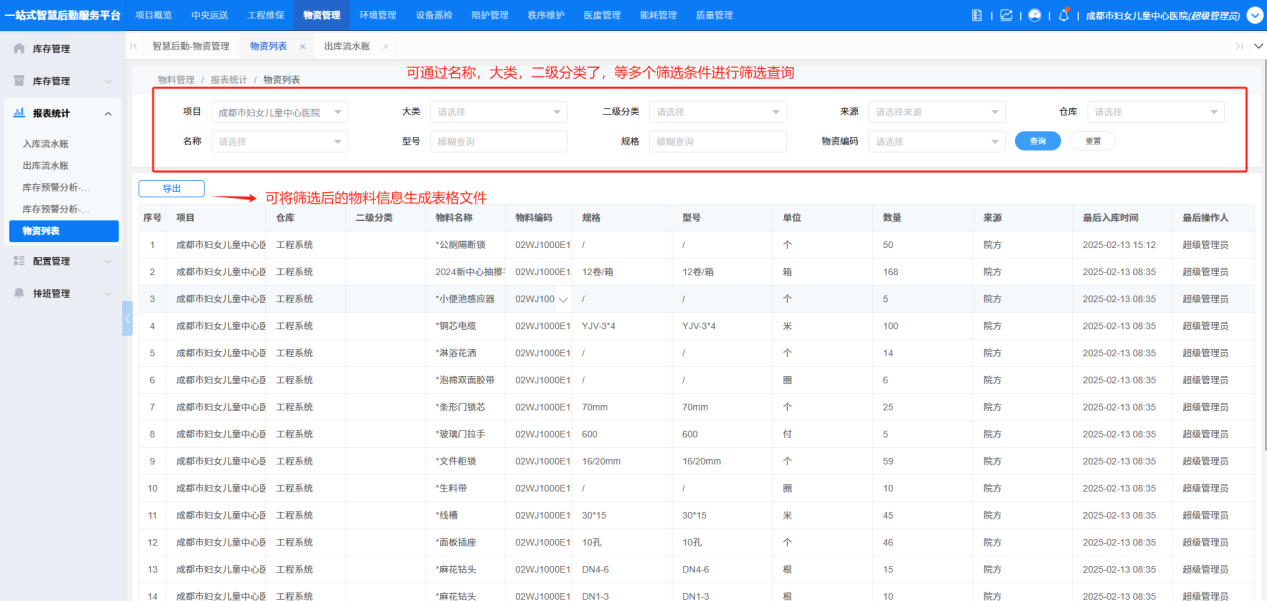
Task: Open 项目概览 in the top navigation
Action: 153,15
